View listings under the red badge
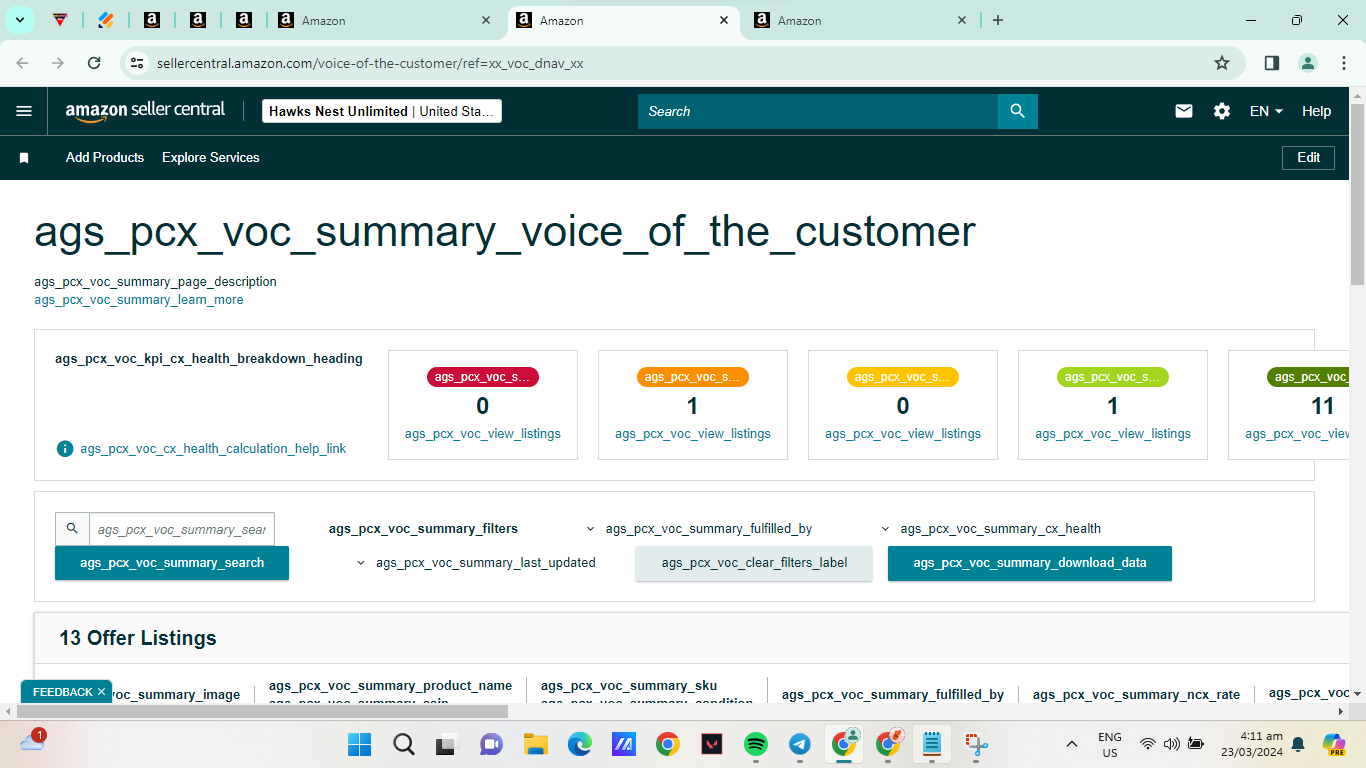 point(483,433)
